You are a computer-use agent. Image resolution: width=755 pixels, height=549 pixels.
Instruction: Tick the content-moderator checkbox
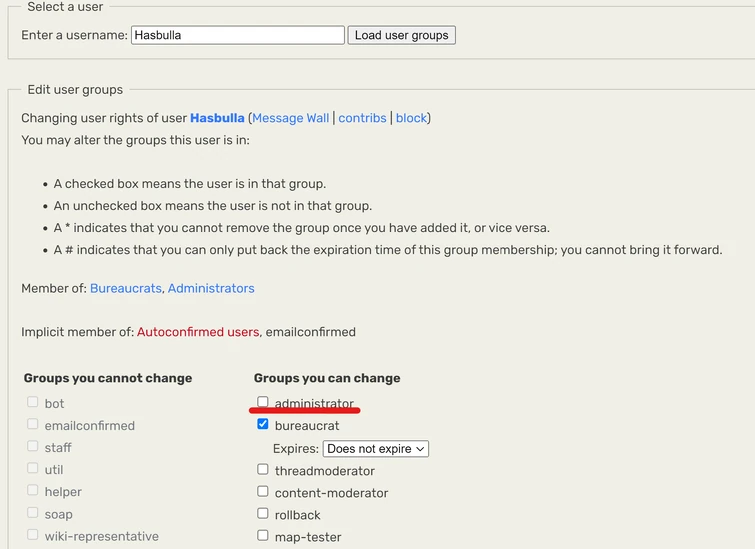[x=263, y=491]
